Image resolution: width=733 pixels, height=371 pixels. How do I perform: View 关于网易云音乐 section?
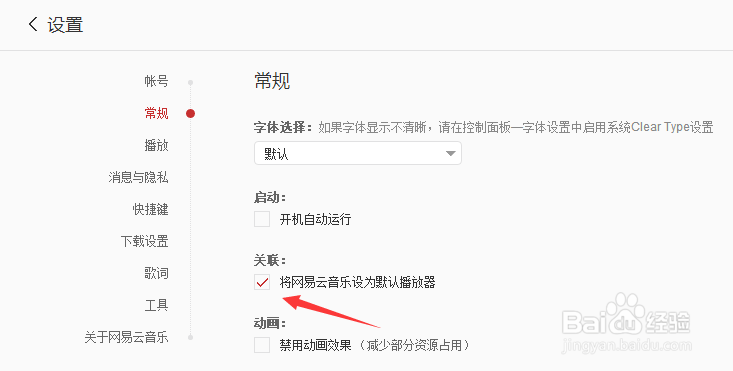(x=126, y=337)
